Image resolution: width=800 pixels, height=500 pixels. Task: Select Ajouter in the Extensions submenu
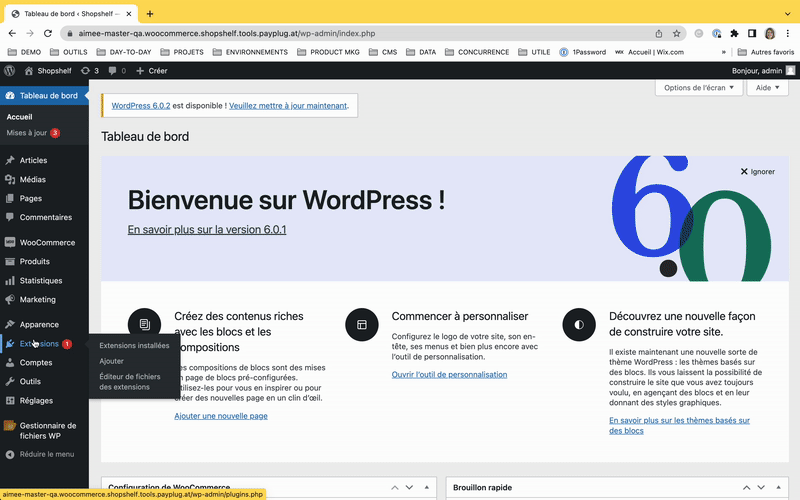112,361
